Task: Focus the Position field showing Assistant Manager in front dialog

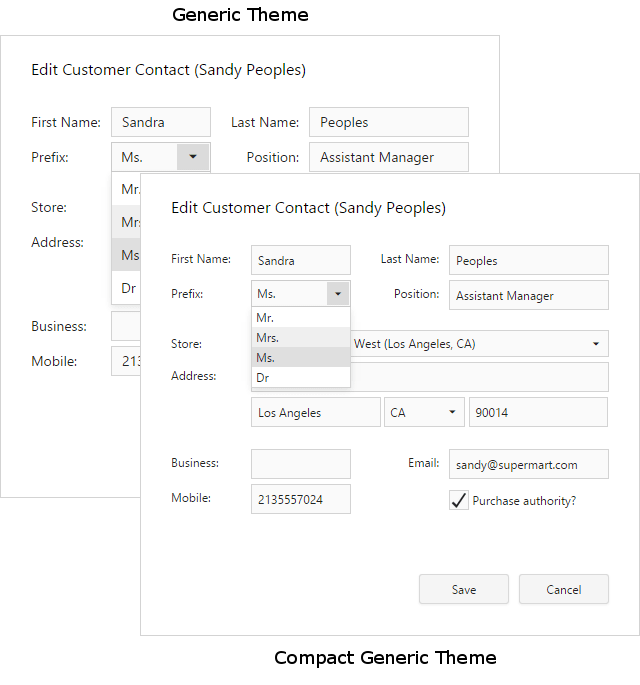Action: click(x=528, y=295)
